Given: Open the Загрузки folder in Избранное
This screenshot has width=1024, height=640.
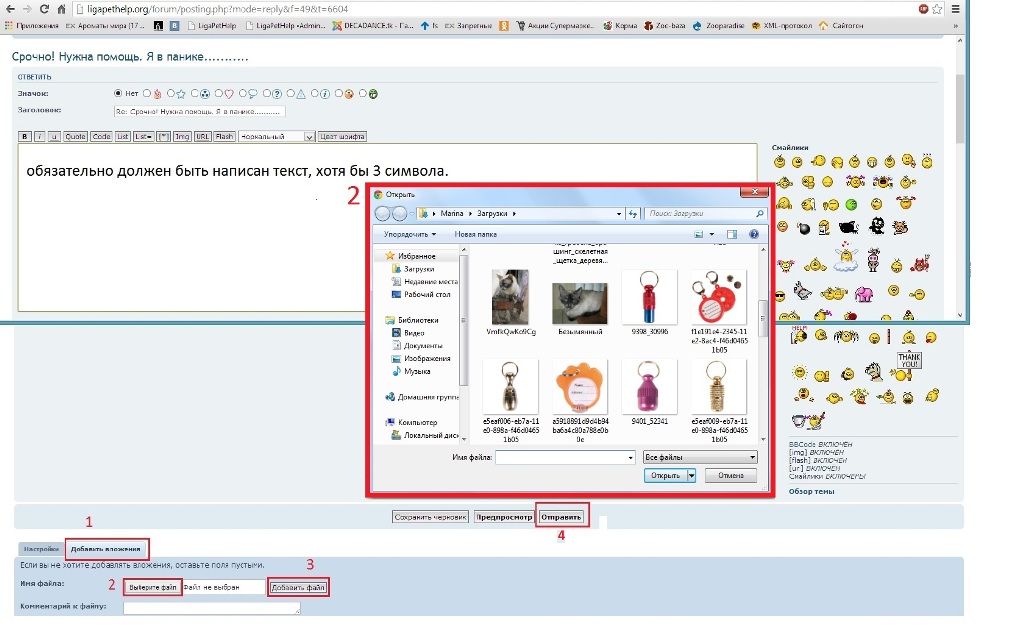Looking at the screenshot, I should 419,269.
